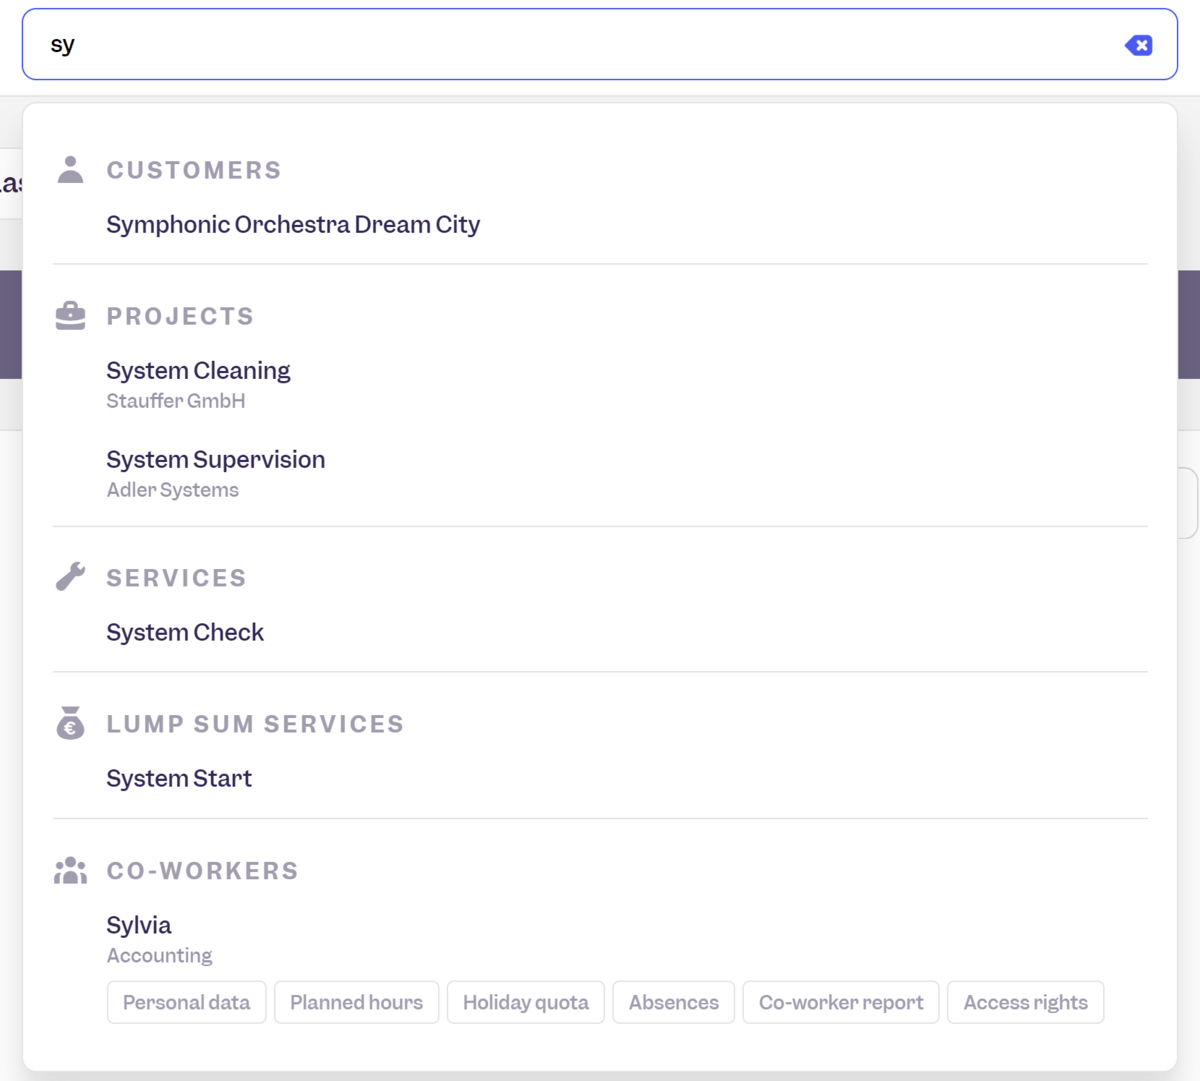Clear the search field with the backspace icon
This screenshot has width=1200, height=1081.
point(1138,45)
